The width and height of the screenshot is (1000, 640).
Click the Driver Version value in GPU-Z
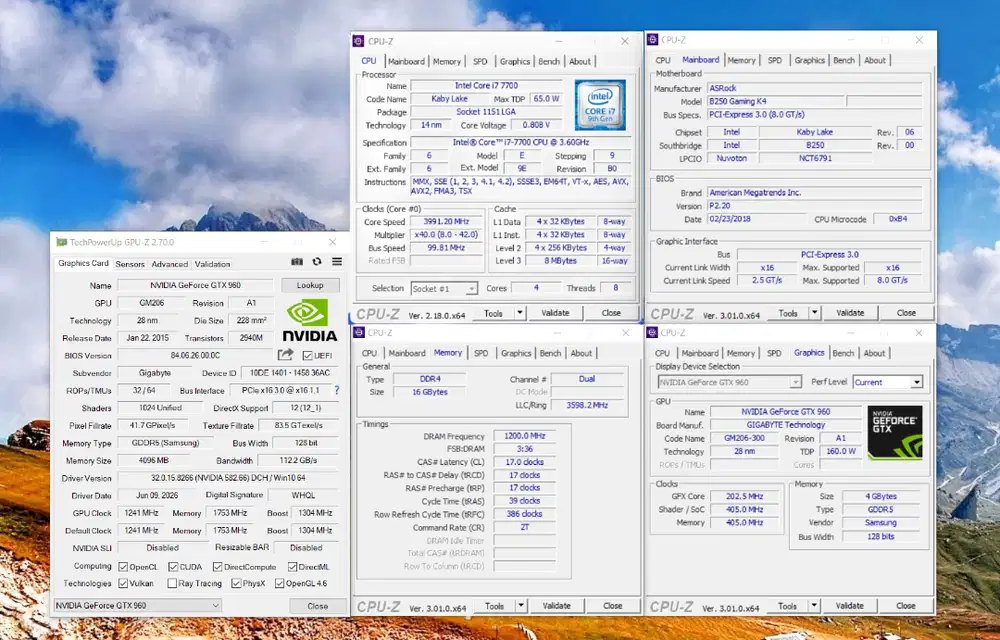click(228, 477)
